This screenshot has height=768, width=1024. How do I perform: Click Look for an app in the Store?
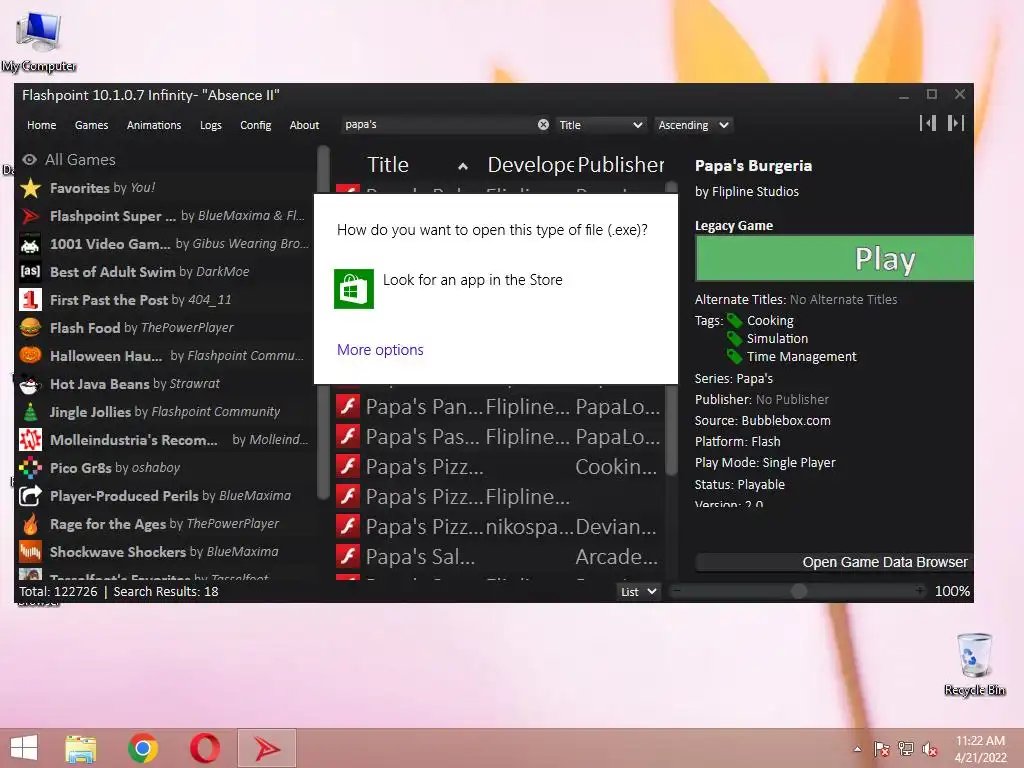tap(472, 280)
